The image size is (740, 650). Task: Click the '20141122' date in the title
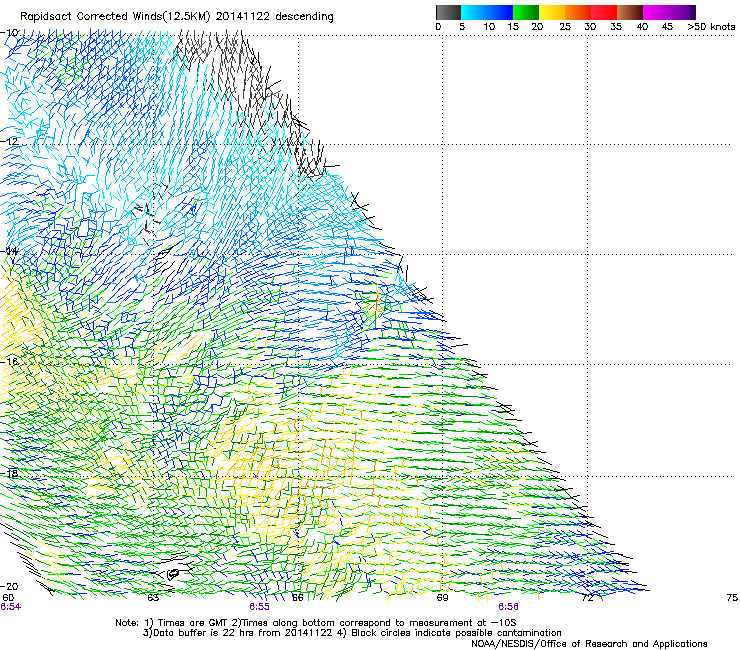coord(243,17)
